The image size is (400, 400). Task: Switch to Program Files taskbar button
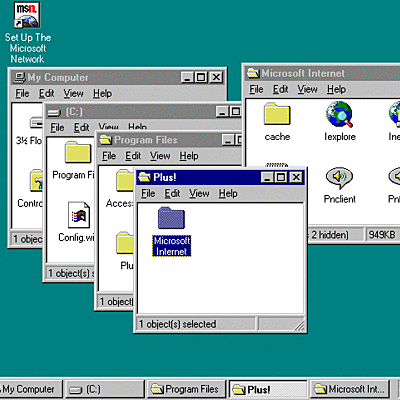pos(186,389)
